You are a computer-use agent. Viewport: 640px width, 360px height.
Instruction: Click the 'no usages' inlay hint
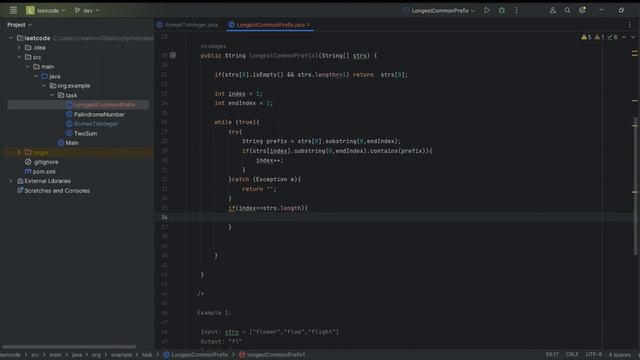coord(213,46)
